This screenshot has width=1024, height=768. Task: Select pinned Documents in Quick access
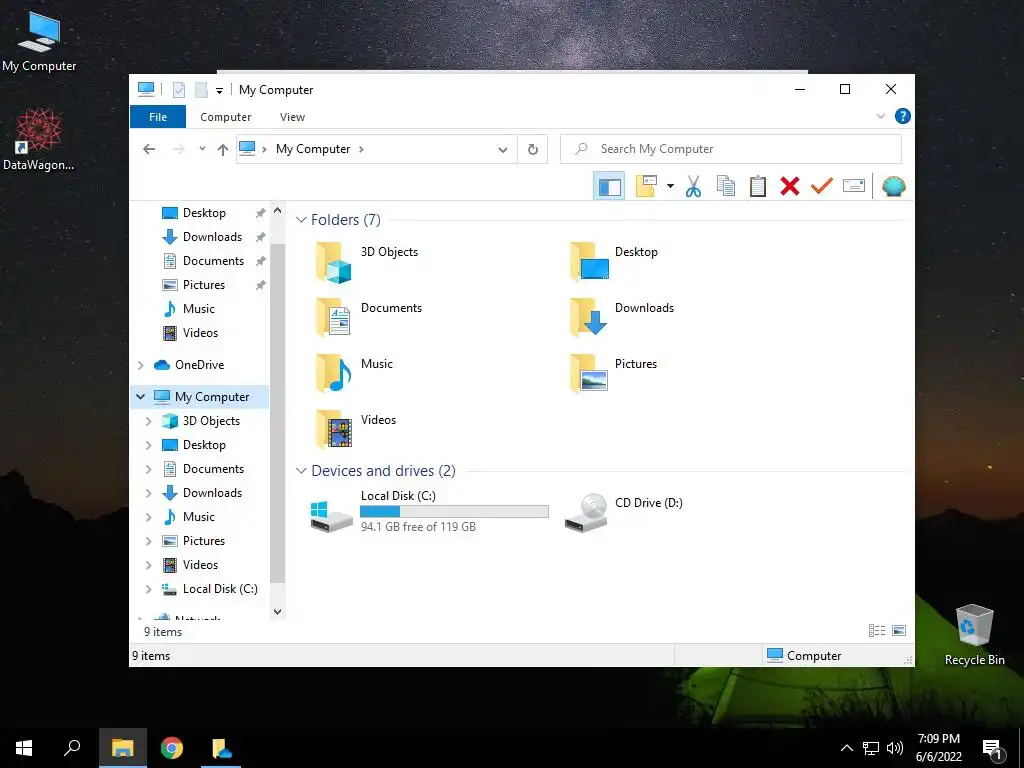click(x=213, y=261)
